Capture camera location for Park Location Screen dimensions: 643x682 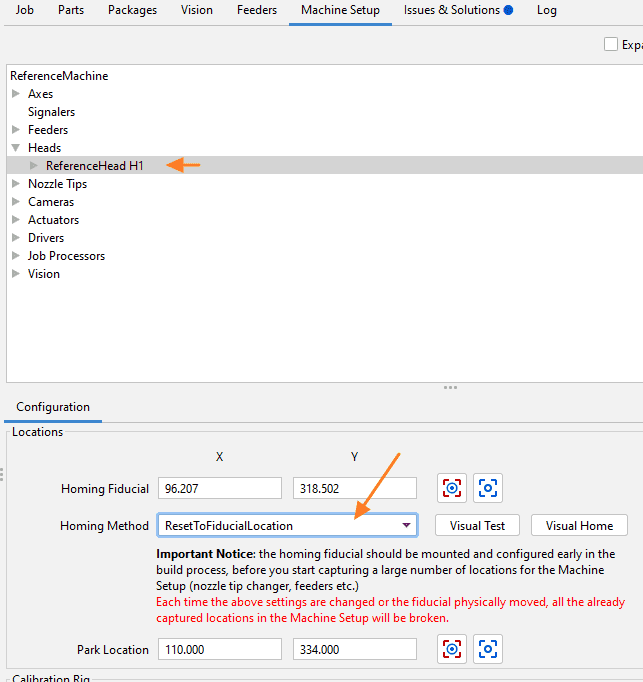click(x=453, y=649)
